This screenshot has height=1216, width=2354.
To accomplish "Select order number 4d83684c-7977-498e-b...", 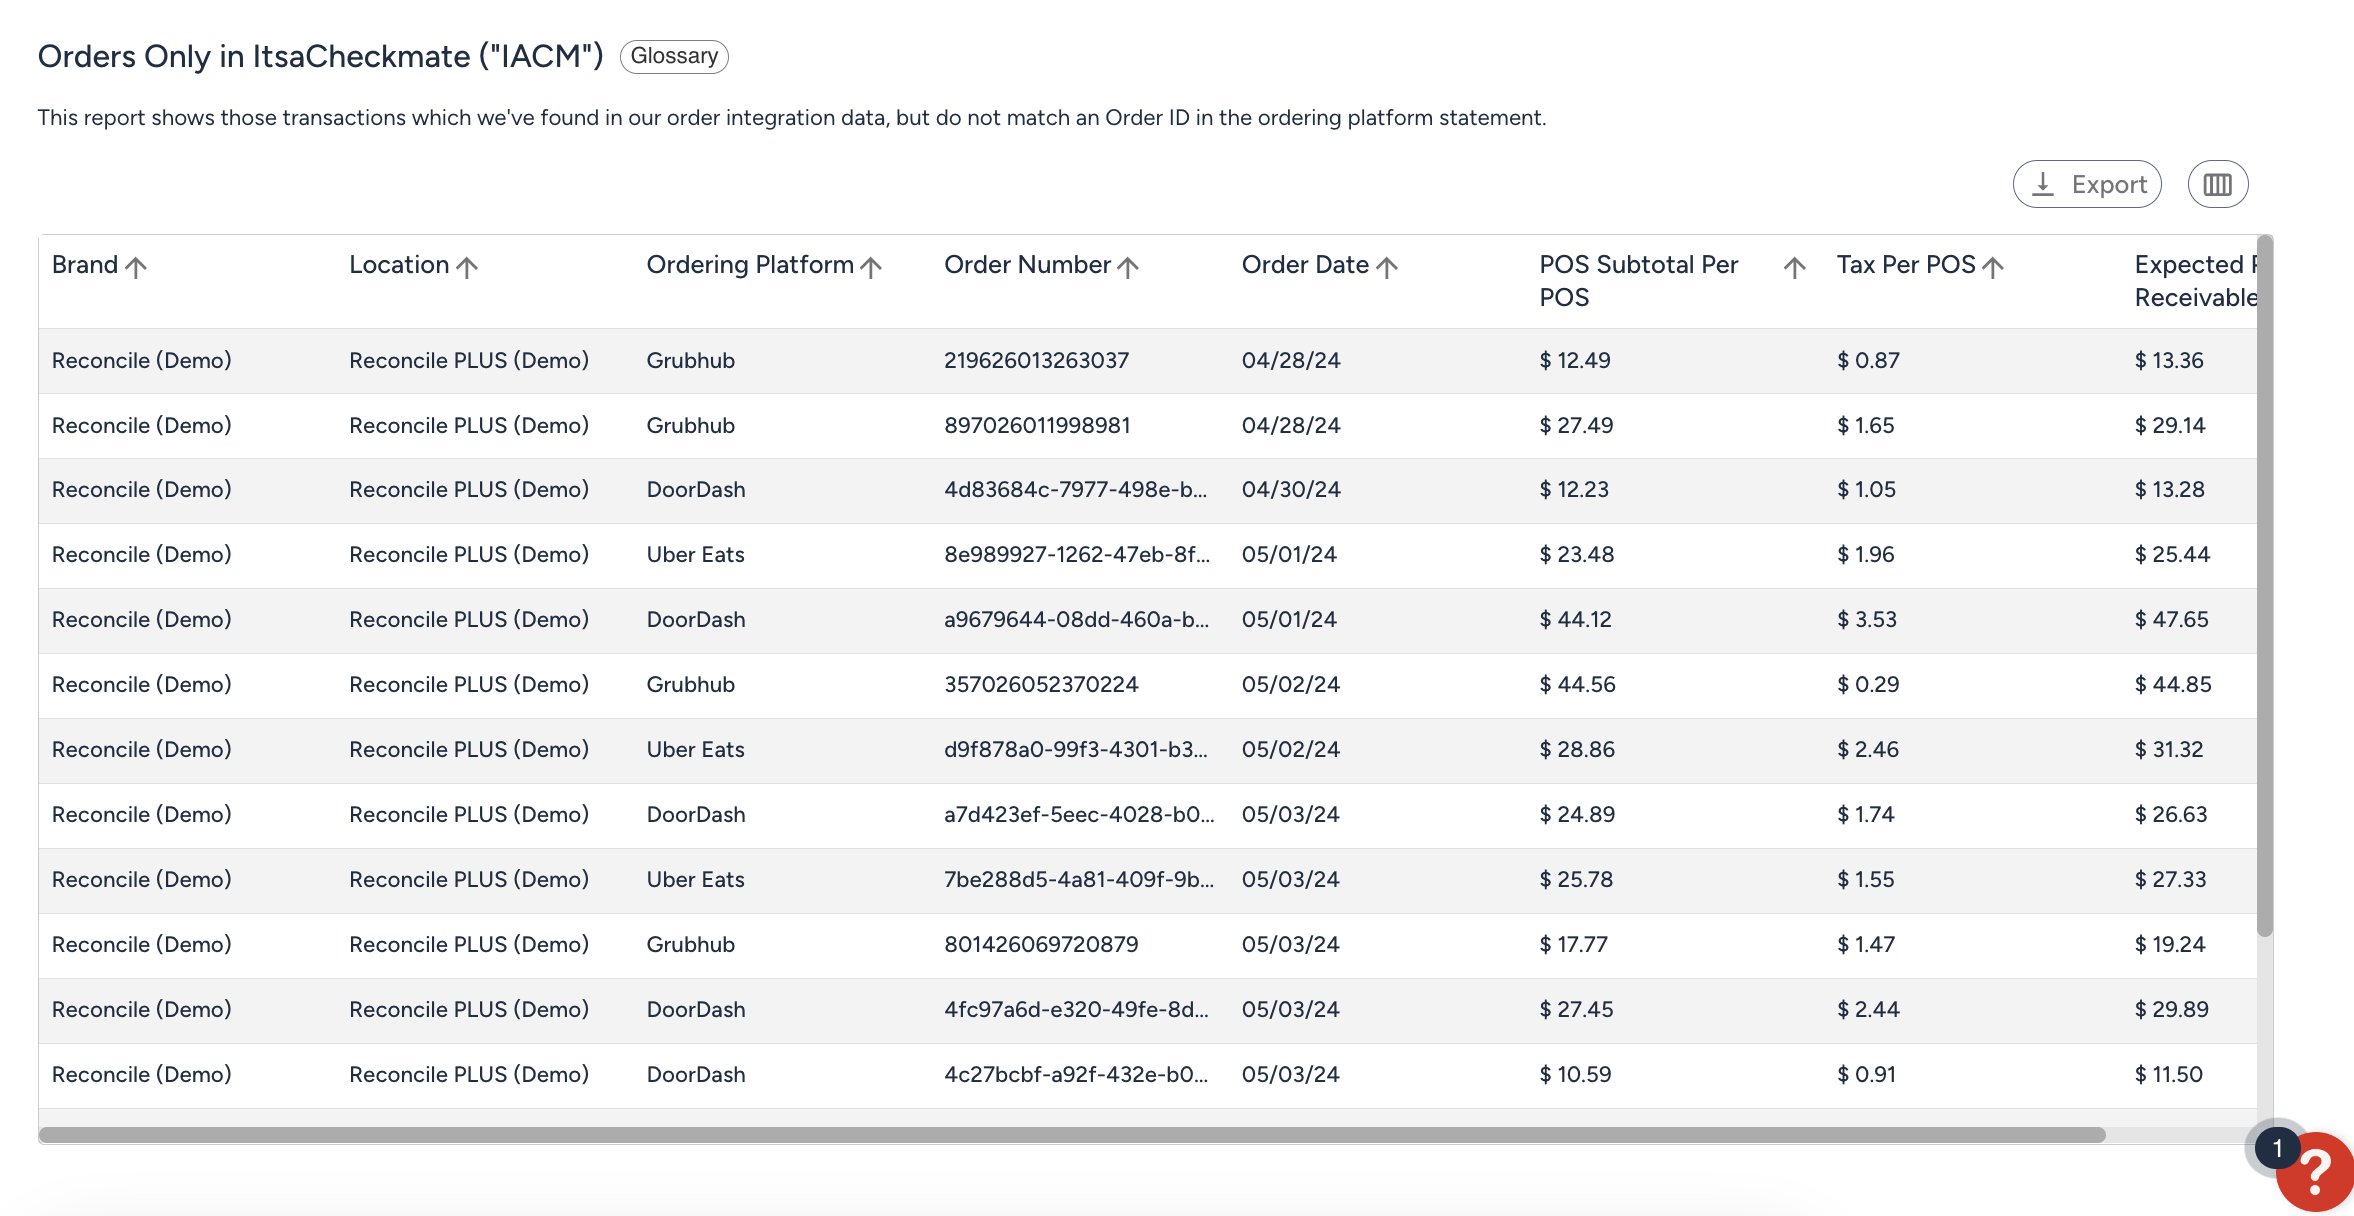I will [x=1075, y=490].
